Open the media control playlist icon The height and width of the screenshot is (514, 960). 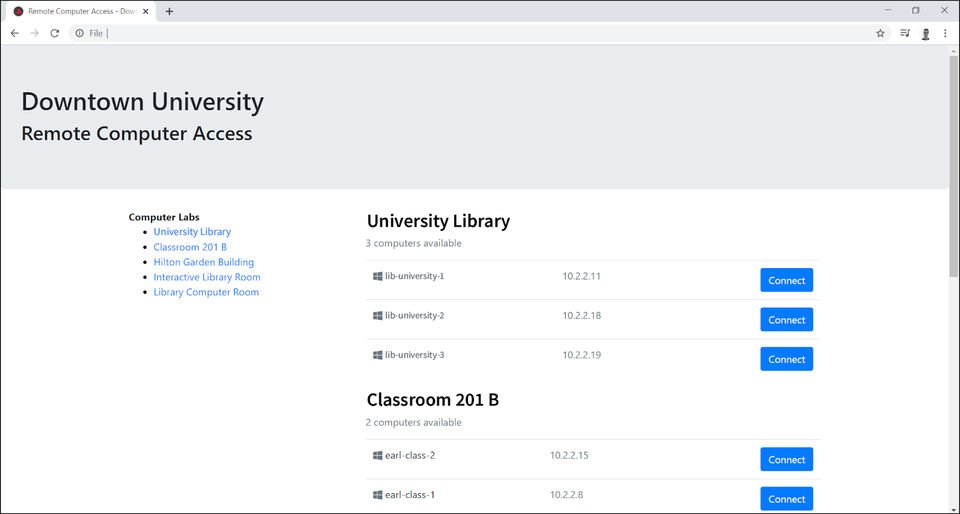pyautogui.click(x=905, y=33)
